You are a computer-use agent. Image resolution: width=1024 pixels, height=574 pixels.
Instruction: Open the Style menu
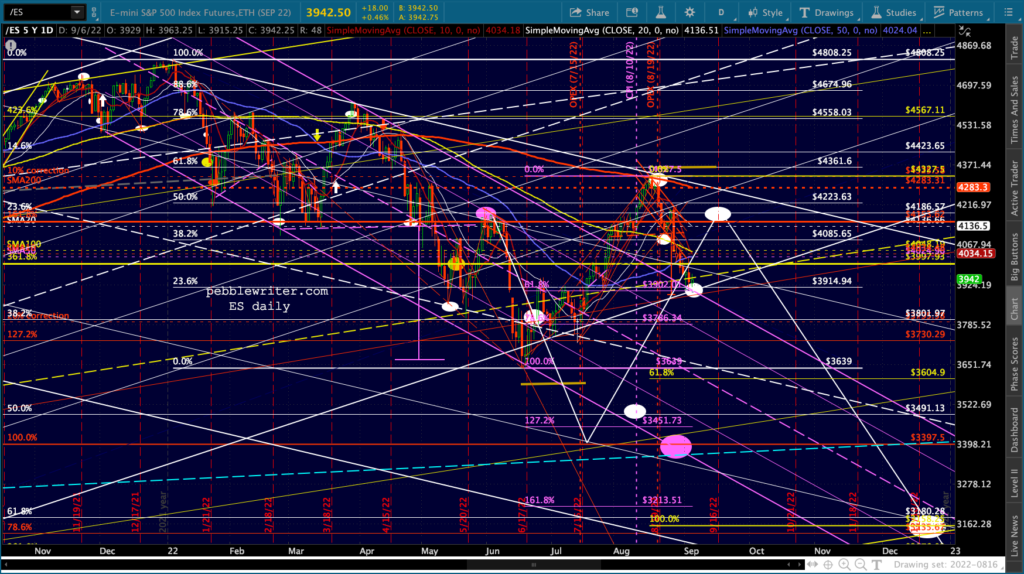click(x=765, y=12)
